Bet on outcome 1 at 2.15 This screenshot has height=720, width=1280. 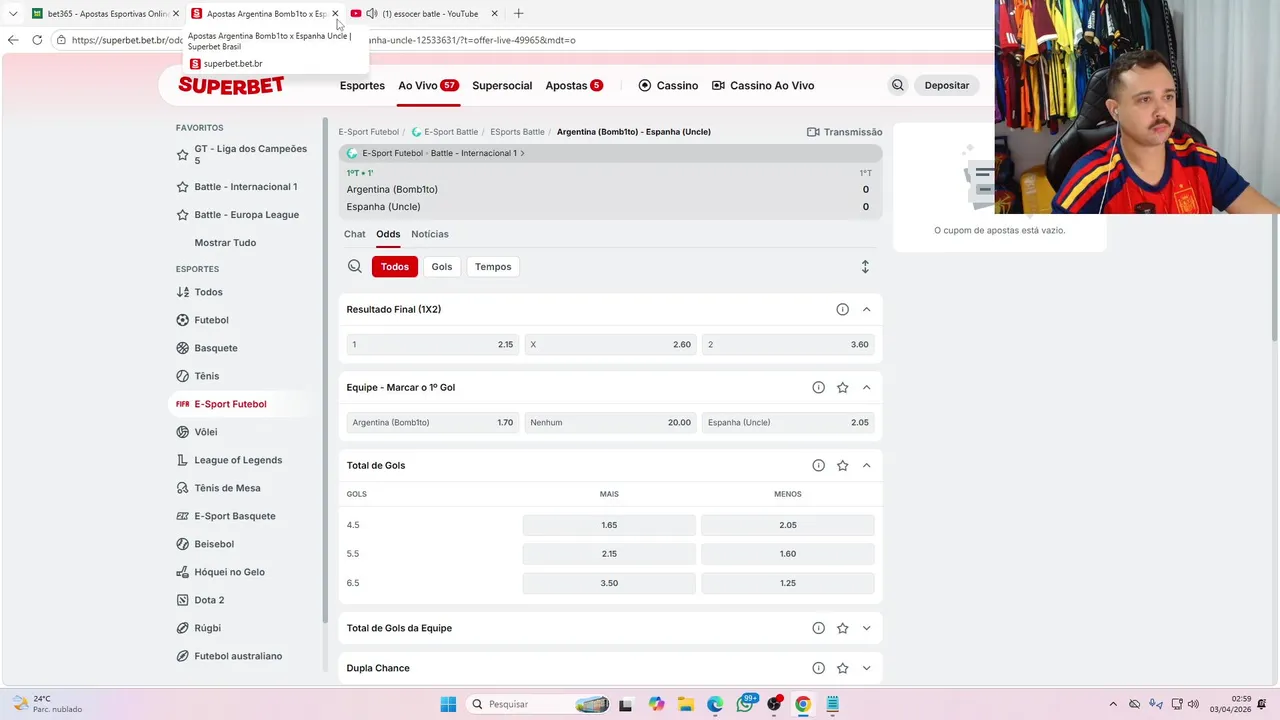pyautogui.click(x=432, y=344)
